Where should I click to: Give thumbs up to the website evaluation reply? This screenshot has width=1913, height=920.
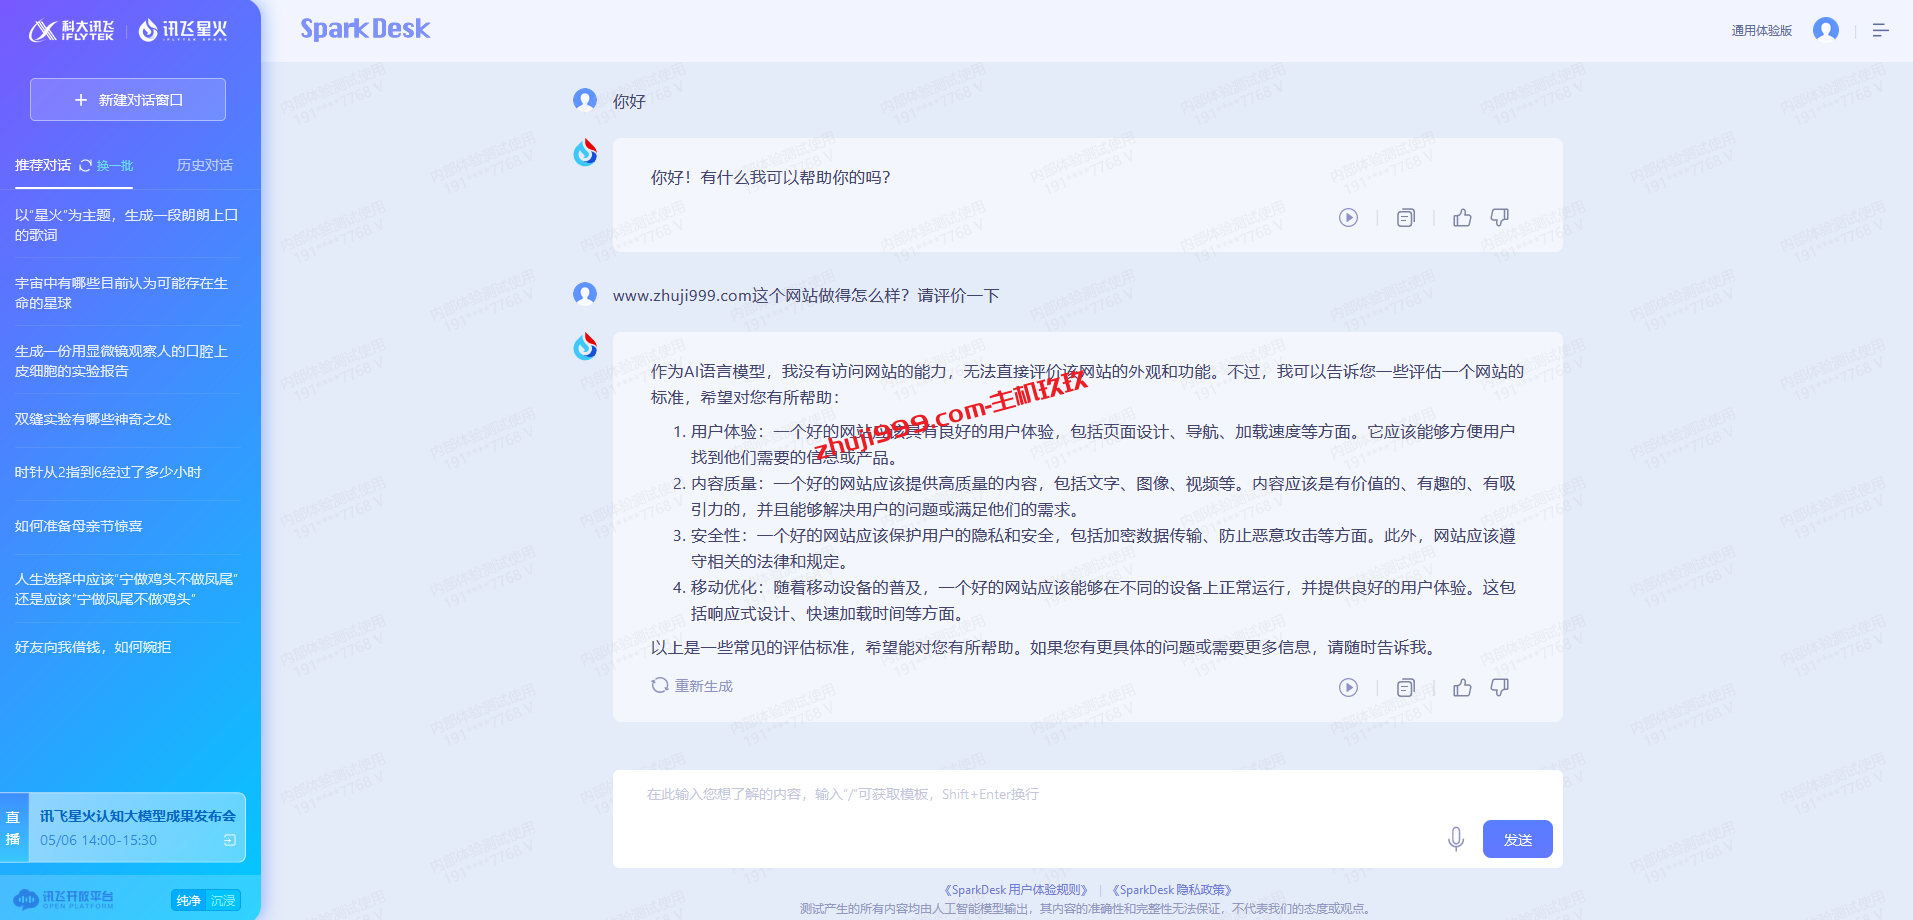coord(1462,687)
